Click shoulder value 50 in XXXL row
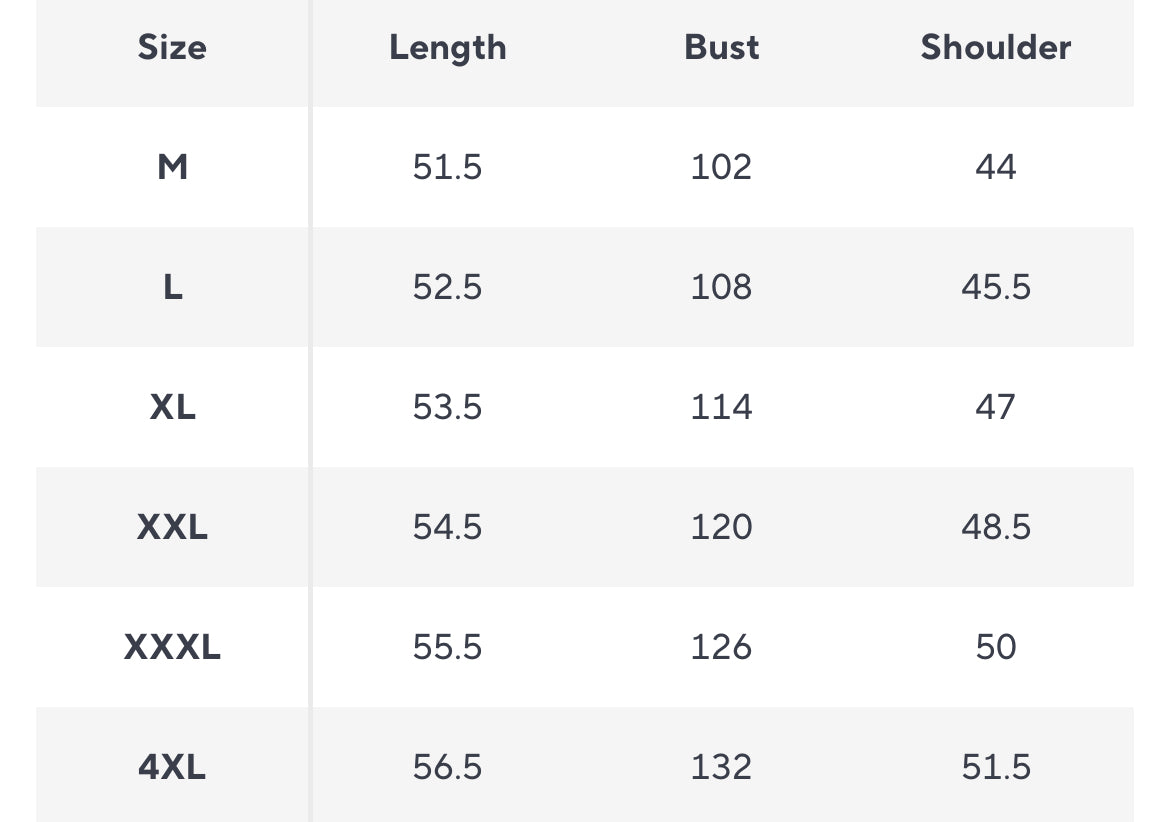This screenshot has width=1170, height=822. tap(995, 647)
